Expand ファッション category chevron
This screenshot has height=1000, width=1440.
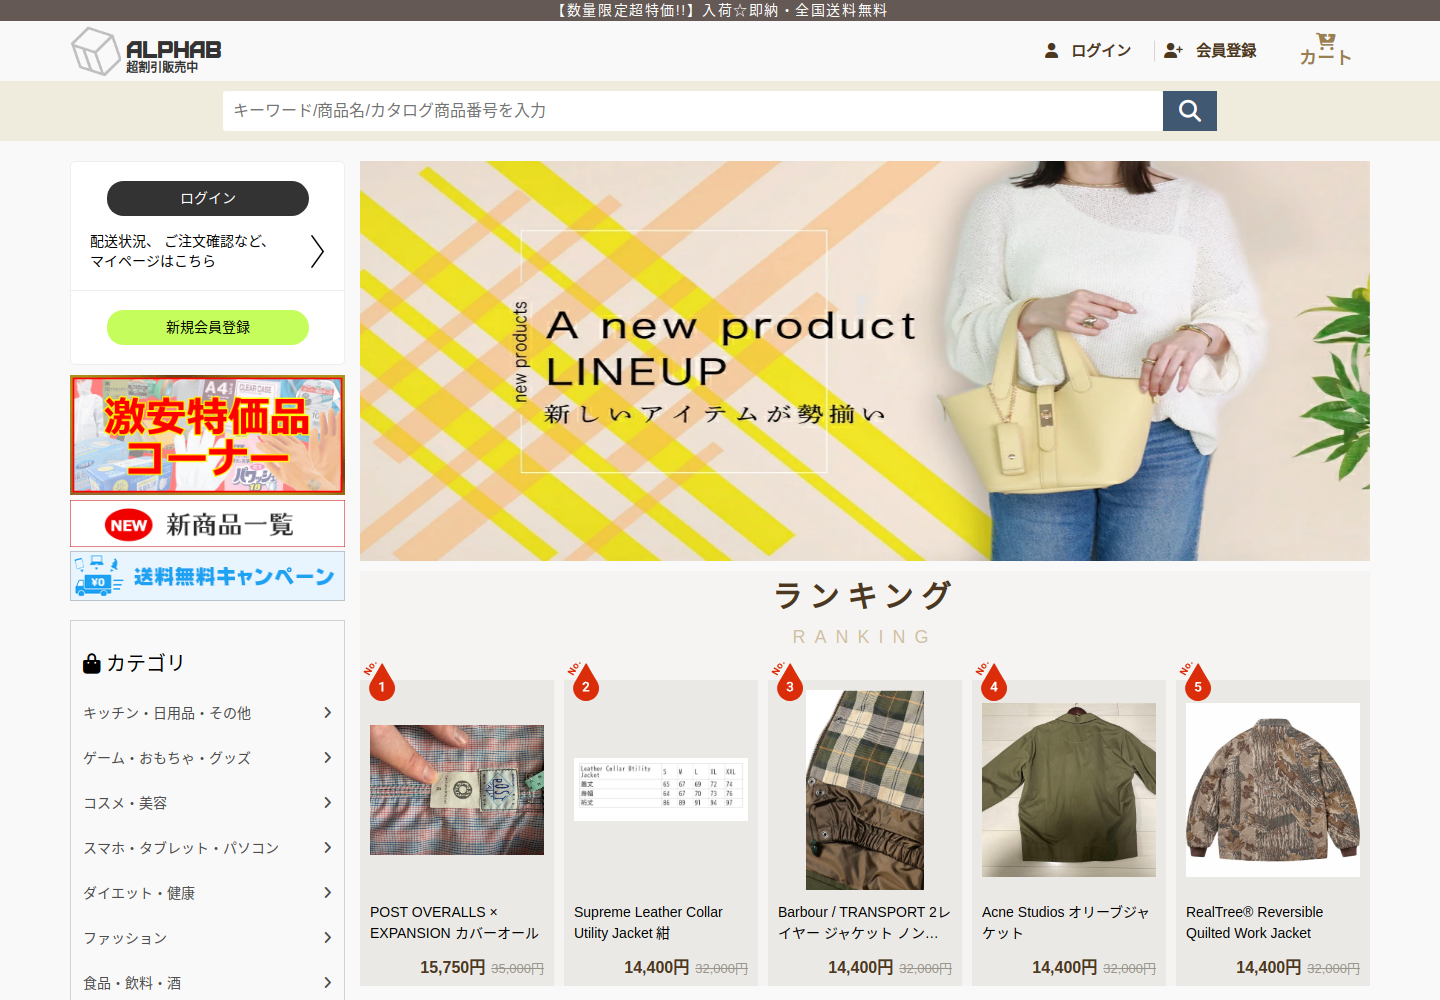(327, 938)
